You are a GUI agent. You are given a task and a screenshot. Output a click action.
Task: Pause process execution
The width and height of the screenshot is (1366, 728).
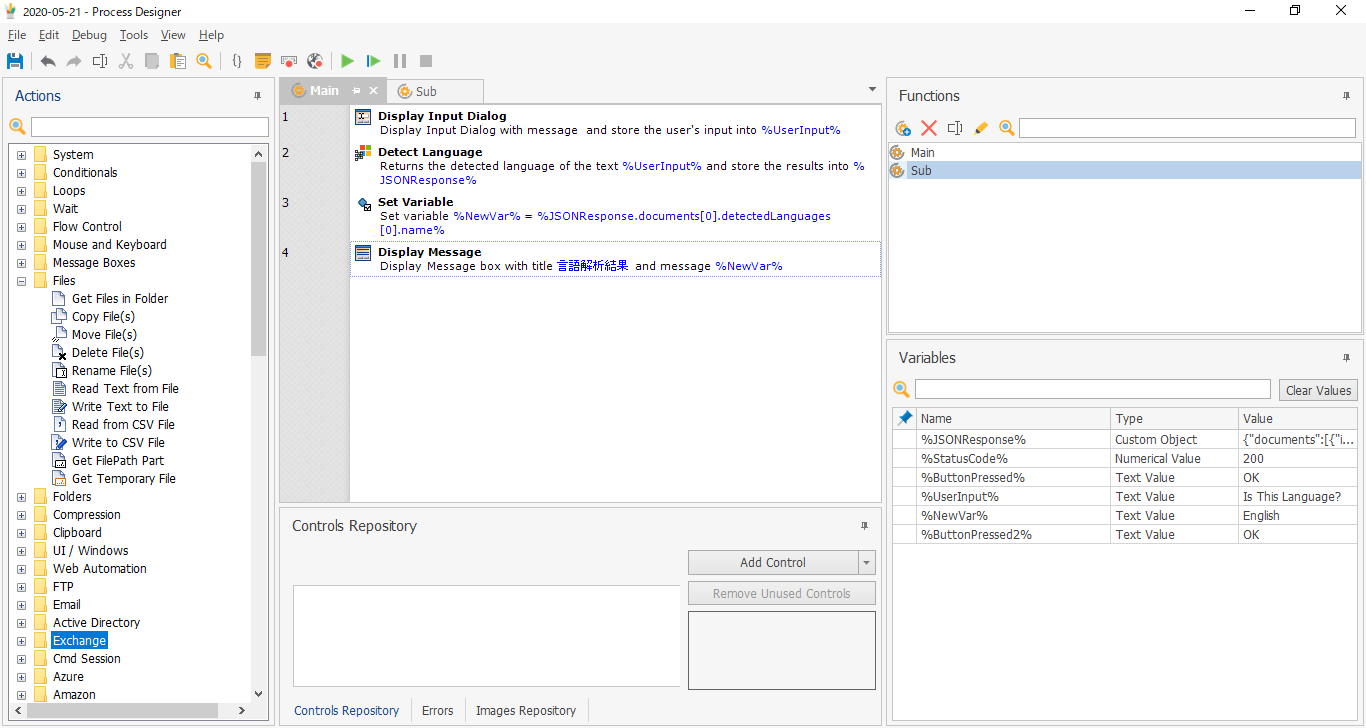click(x=400, y=61)
